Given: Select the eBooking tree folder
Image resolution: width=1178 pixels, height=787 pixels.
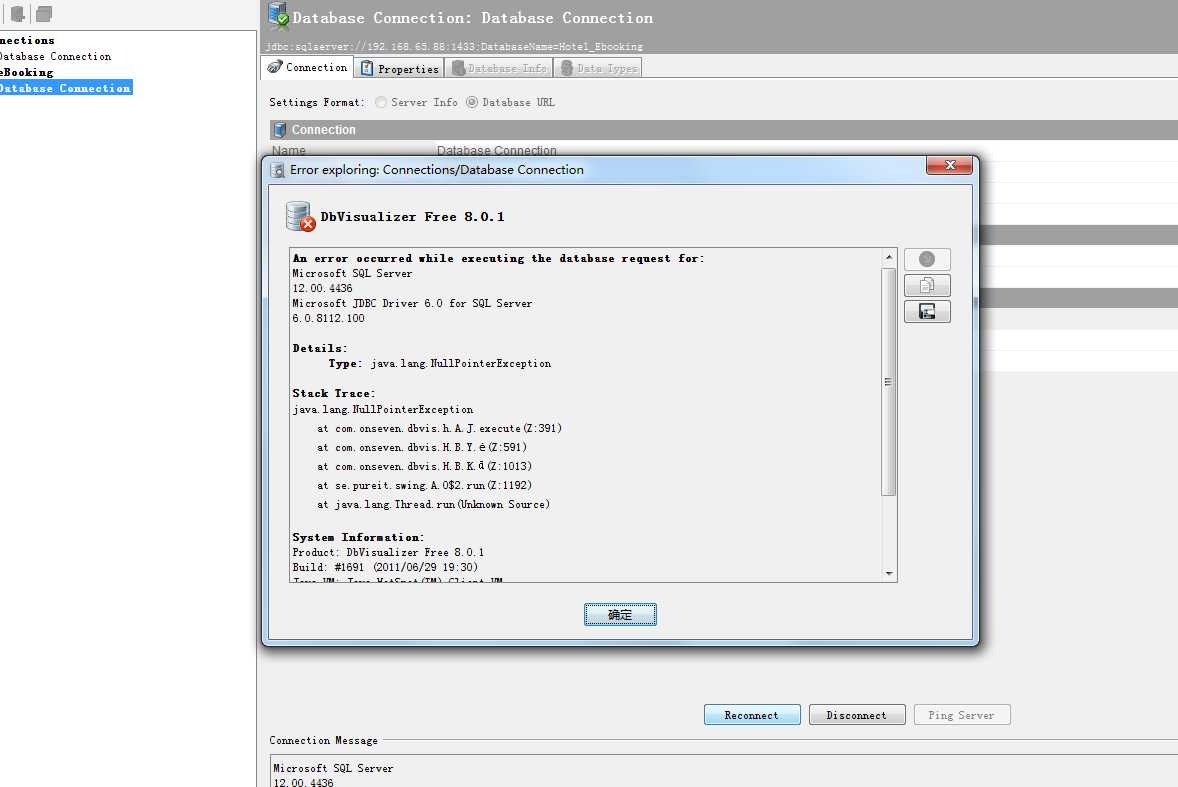Looking at the screenshot, I should point(27,72).
